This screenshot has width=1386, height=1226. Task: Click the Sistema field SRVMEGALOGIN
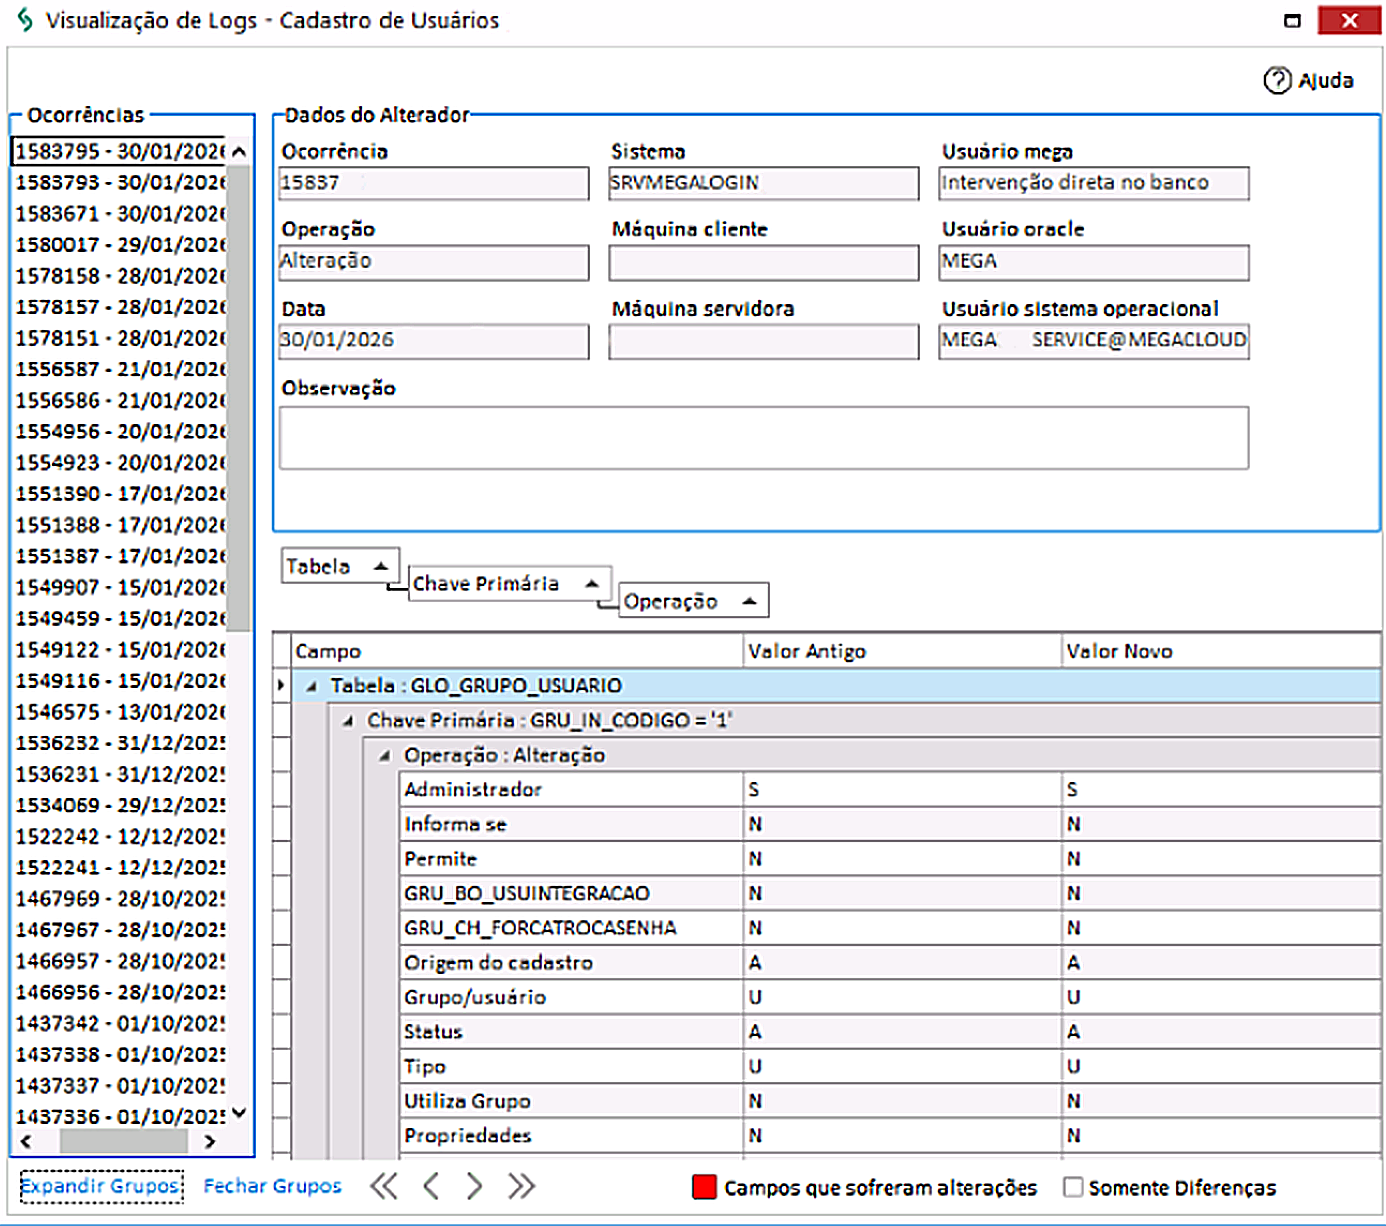[x=764, y=183]
